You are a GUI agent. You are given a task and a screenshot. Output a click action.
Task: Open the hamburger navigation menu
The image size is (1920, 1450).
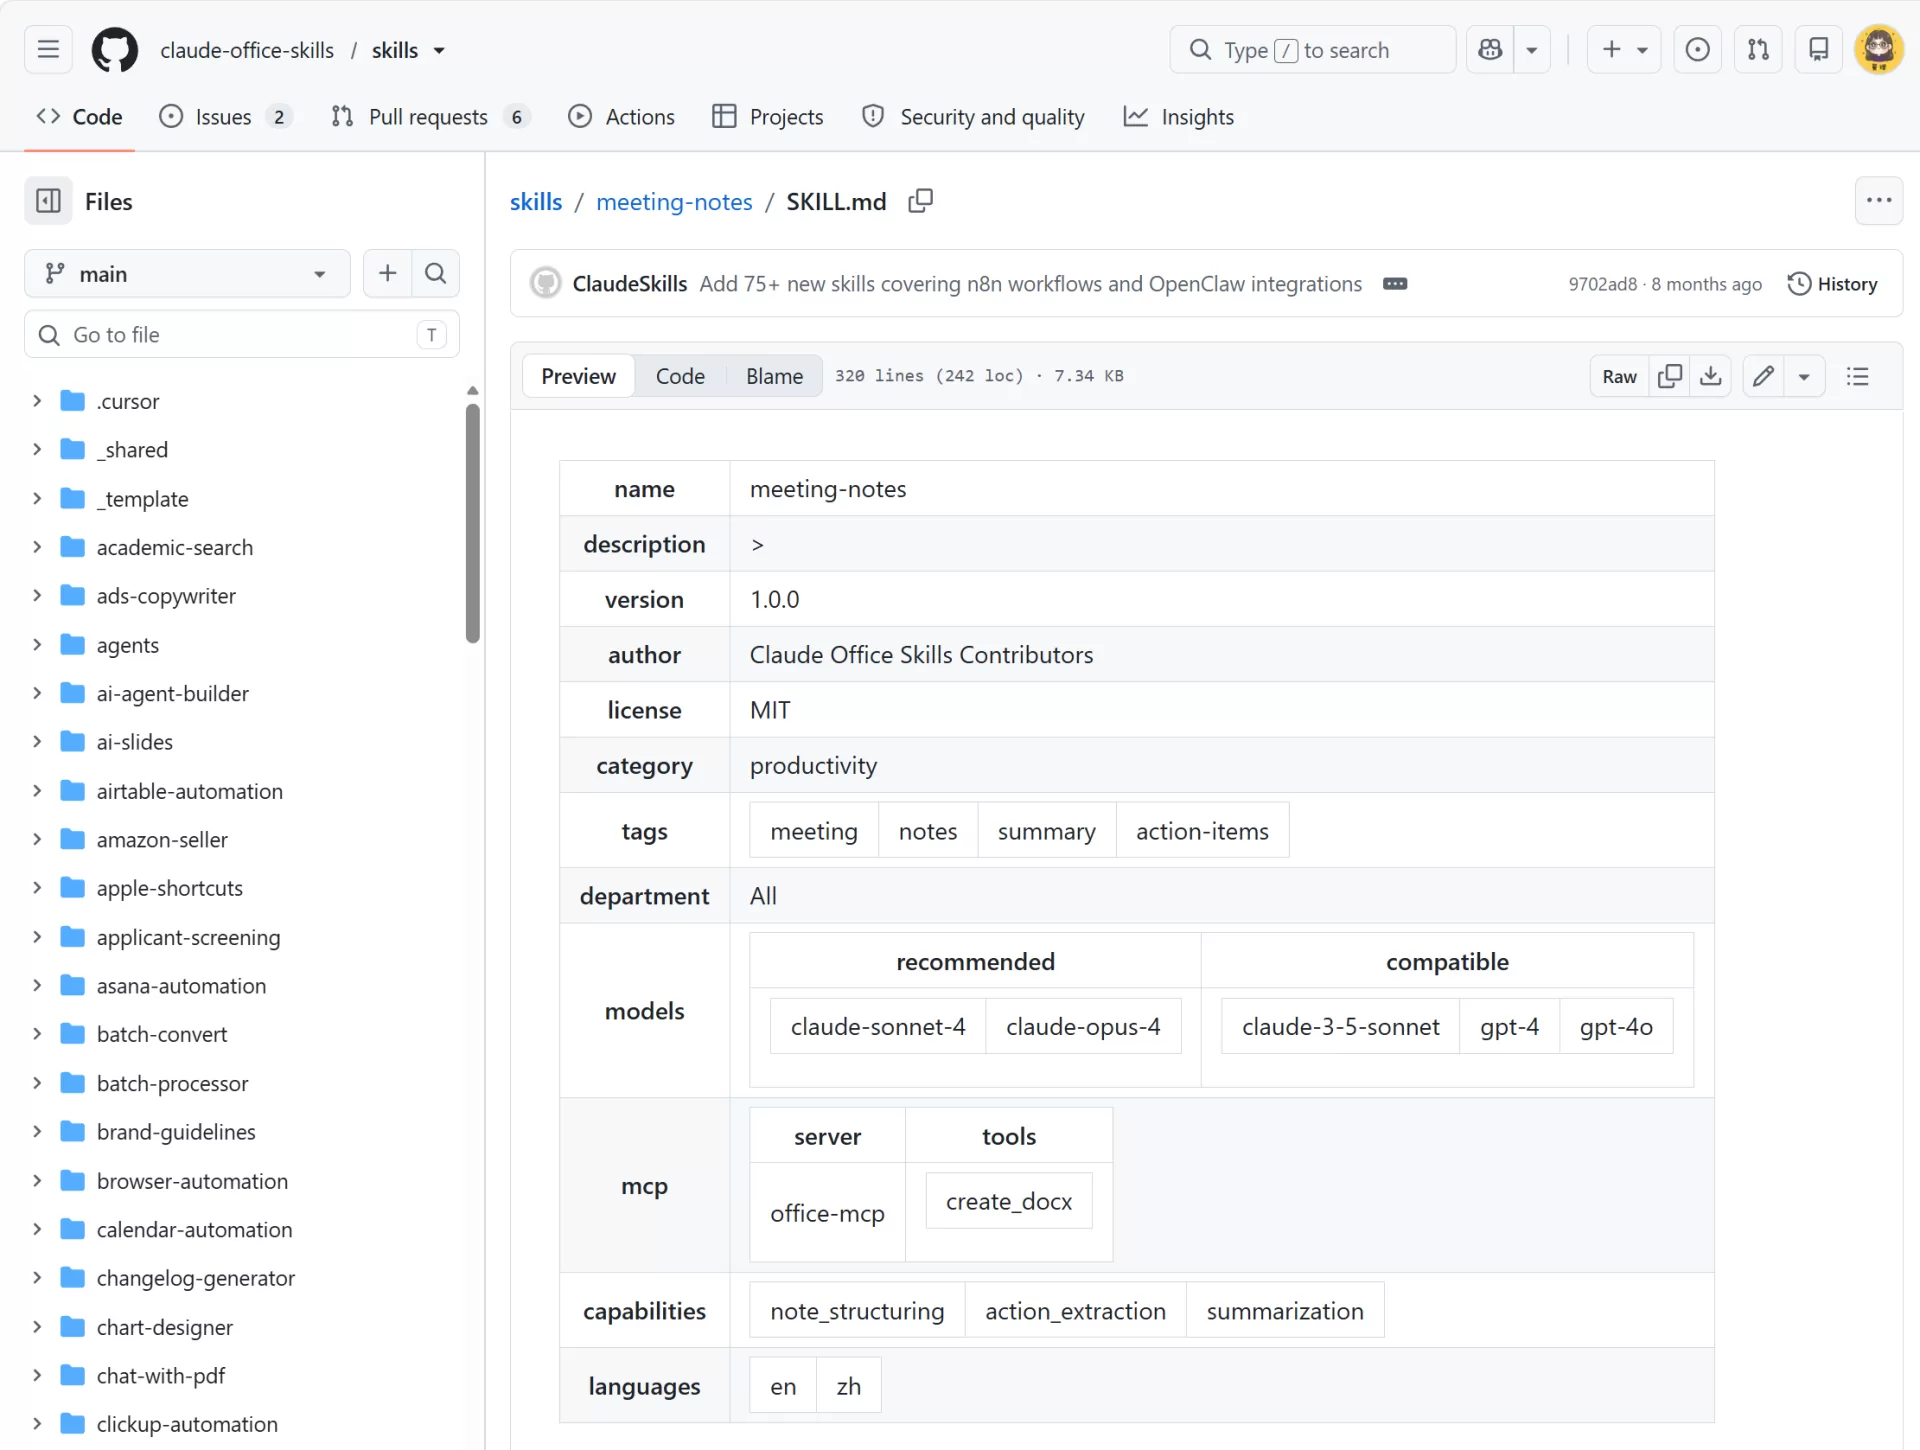pos(48,49)
